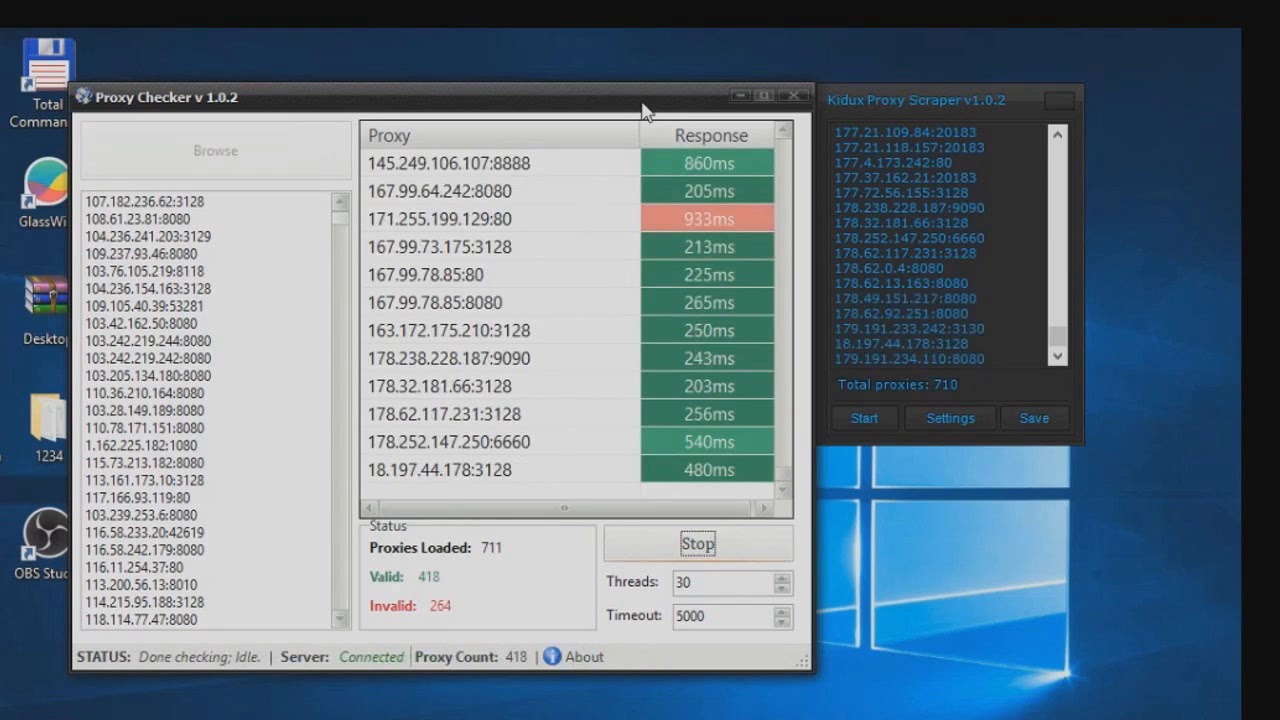The height and width of the screenshot is (720, 1280).
Task: Click the 540ms response cell
Action: point(708,442)
